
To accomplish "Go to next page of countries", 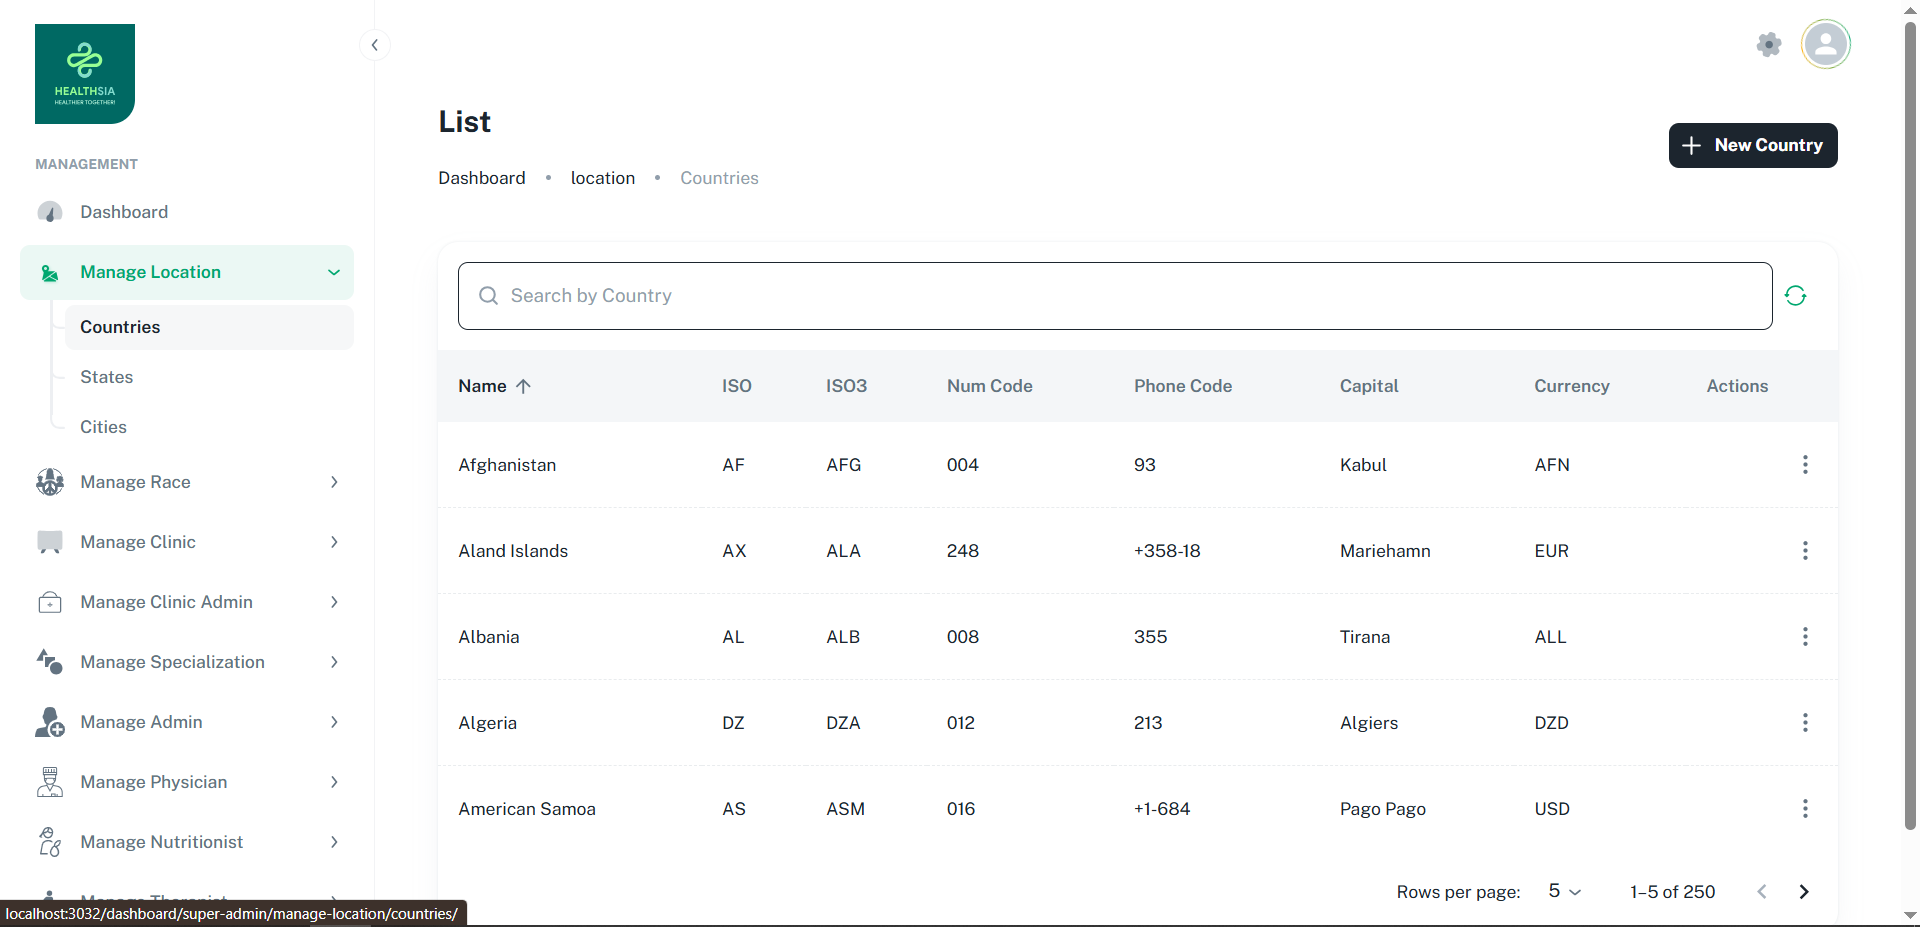I will (1803, 892).
